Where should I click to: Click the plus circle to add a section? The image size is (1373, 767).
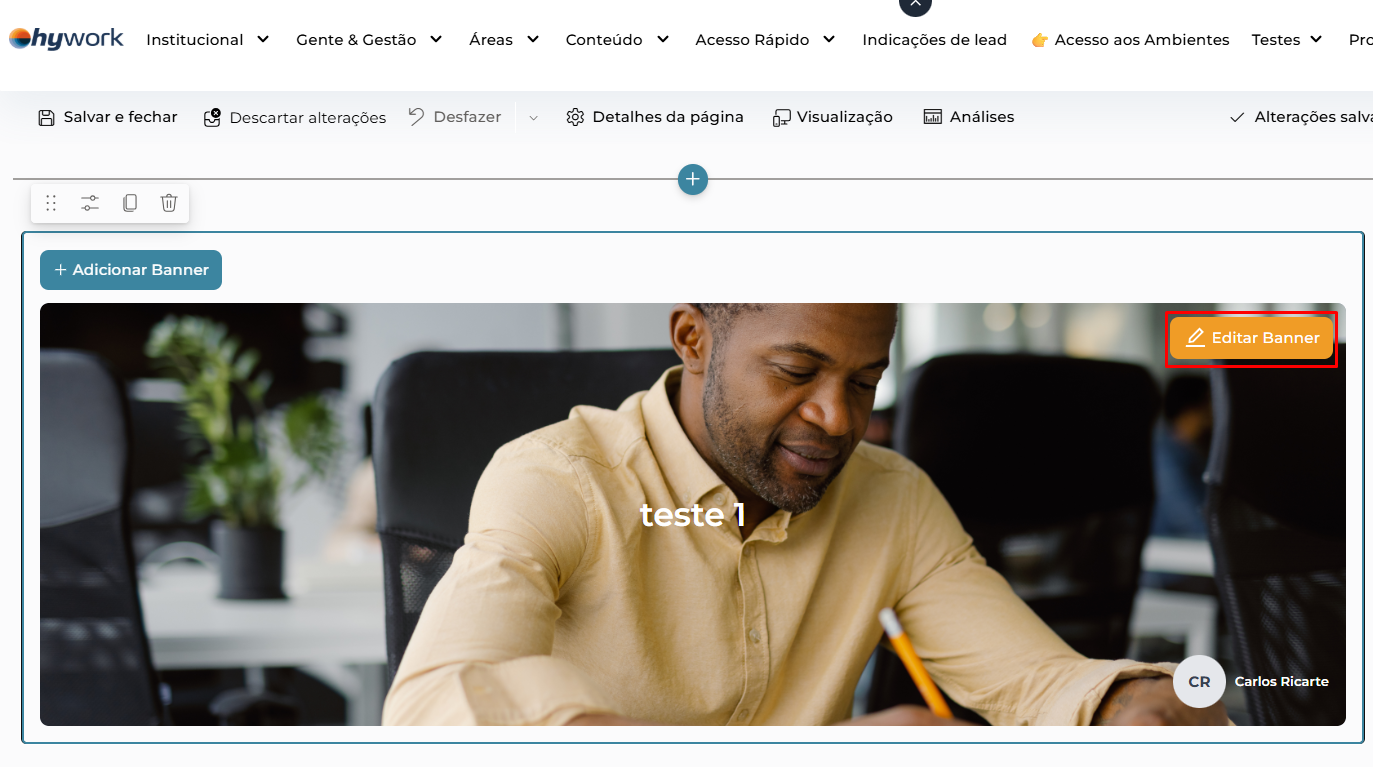pyautogui.click(x=693, y=180)
